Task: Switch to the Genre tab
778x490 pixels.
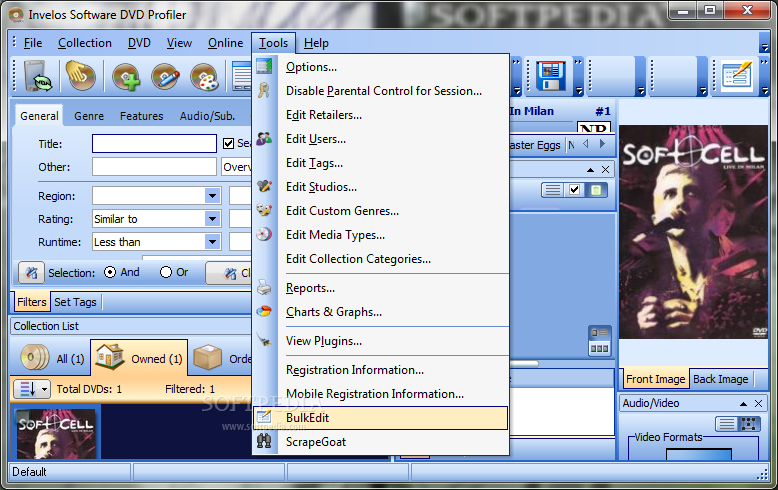Action: click(x=89, y=116)
